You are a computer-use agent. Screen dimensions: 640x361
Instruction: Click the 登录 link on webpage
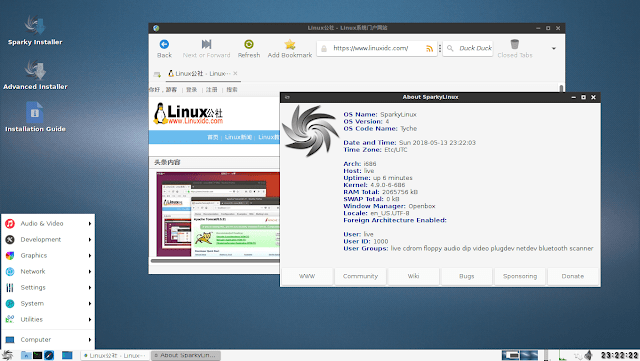click(x=191, y=90)
